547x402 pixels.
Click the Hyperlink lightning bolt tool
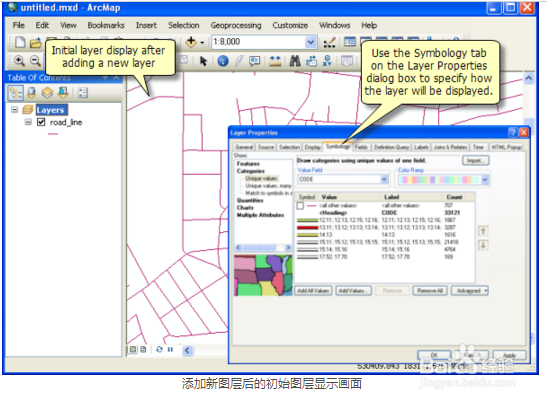[239, 61]
